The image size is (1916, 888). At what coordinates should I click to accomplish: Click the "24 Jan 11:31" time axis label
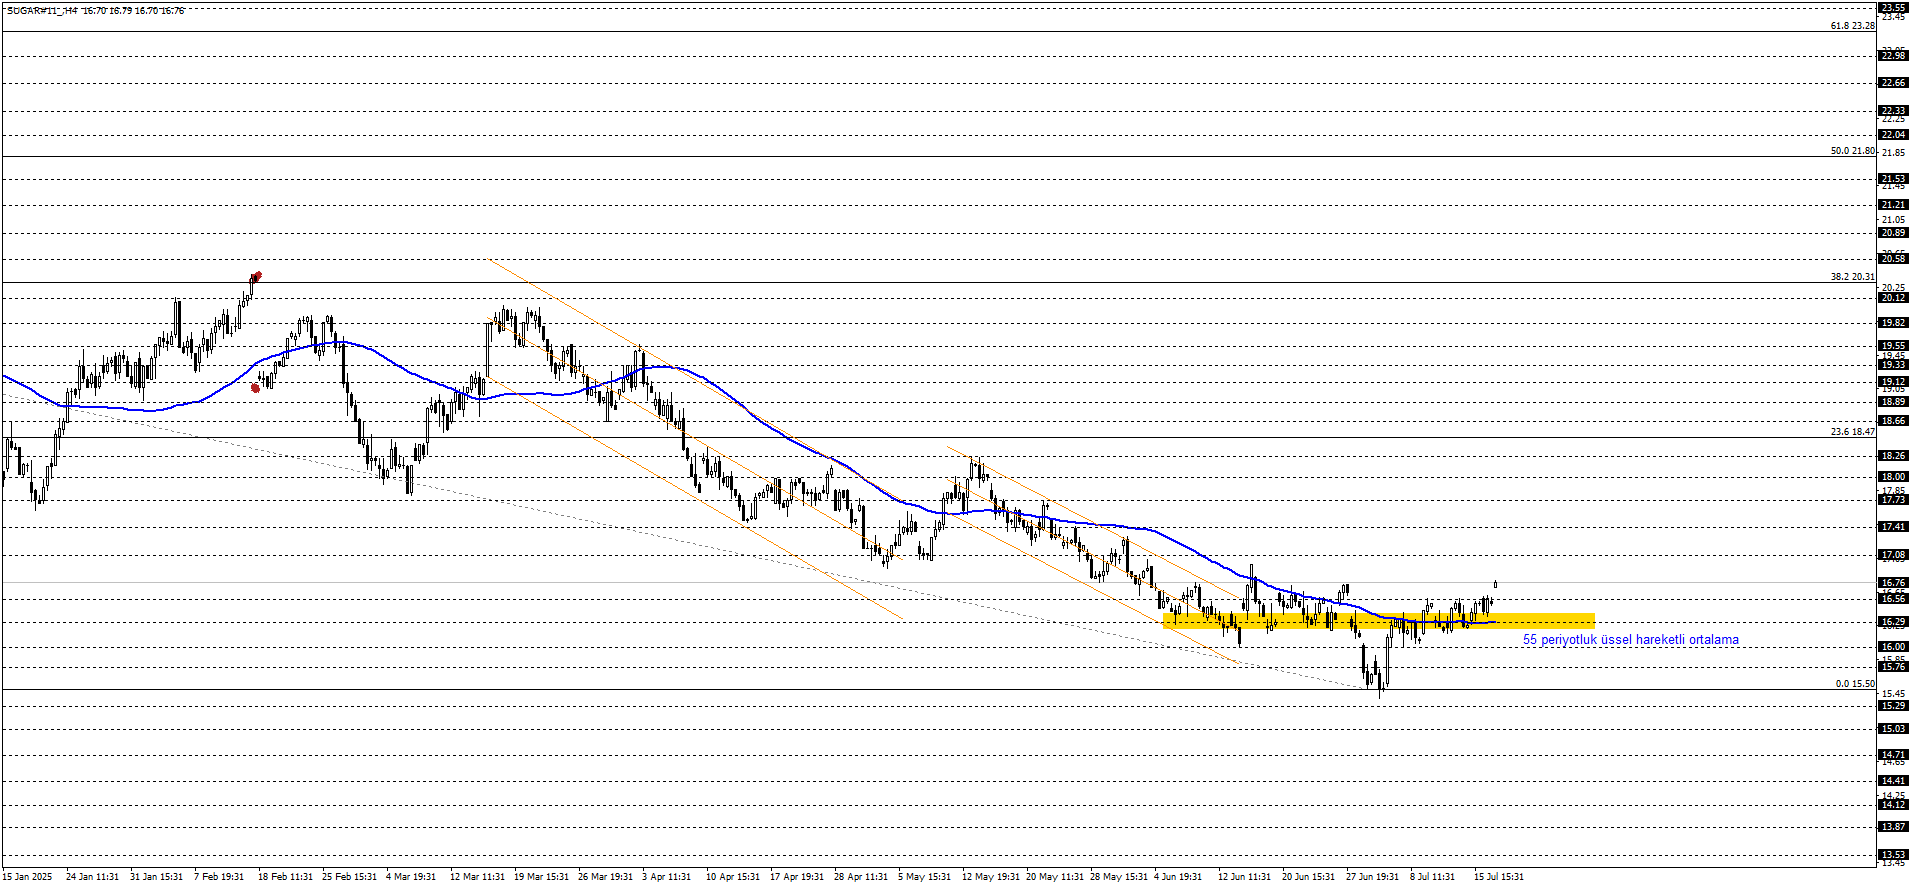pos(92,877)
